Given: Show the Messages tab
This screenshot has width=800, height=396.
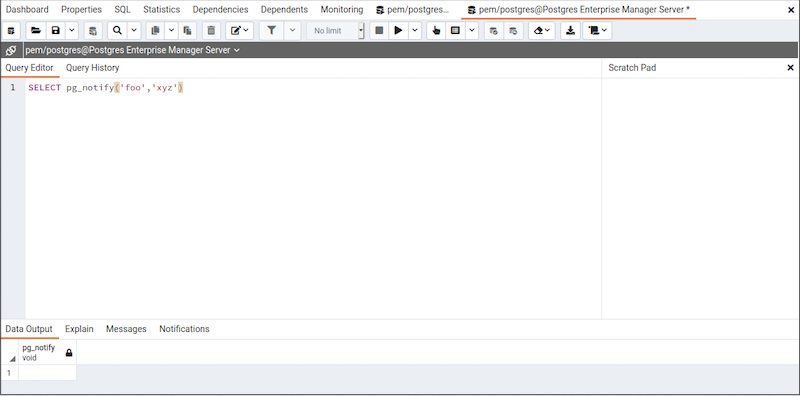Looking at the screenshot, I should (126, 329).
